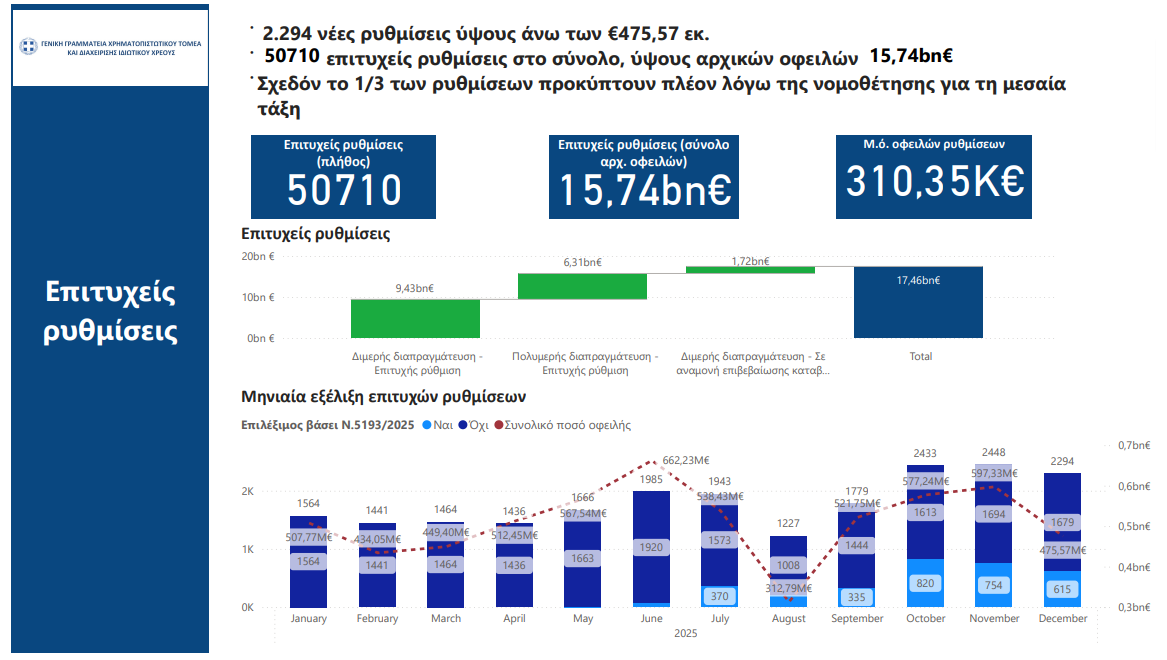This screenshot has height=660, width=1167.
Task: Select the light blue 754 segment in November
Action: 993,586
